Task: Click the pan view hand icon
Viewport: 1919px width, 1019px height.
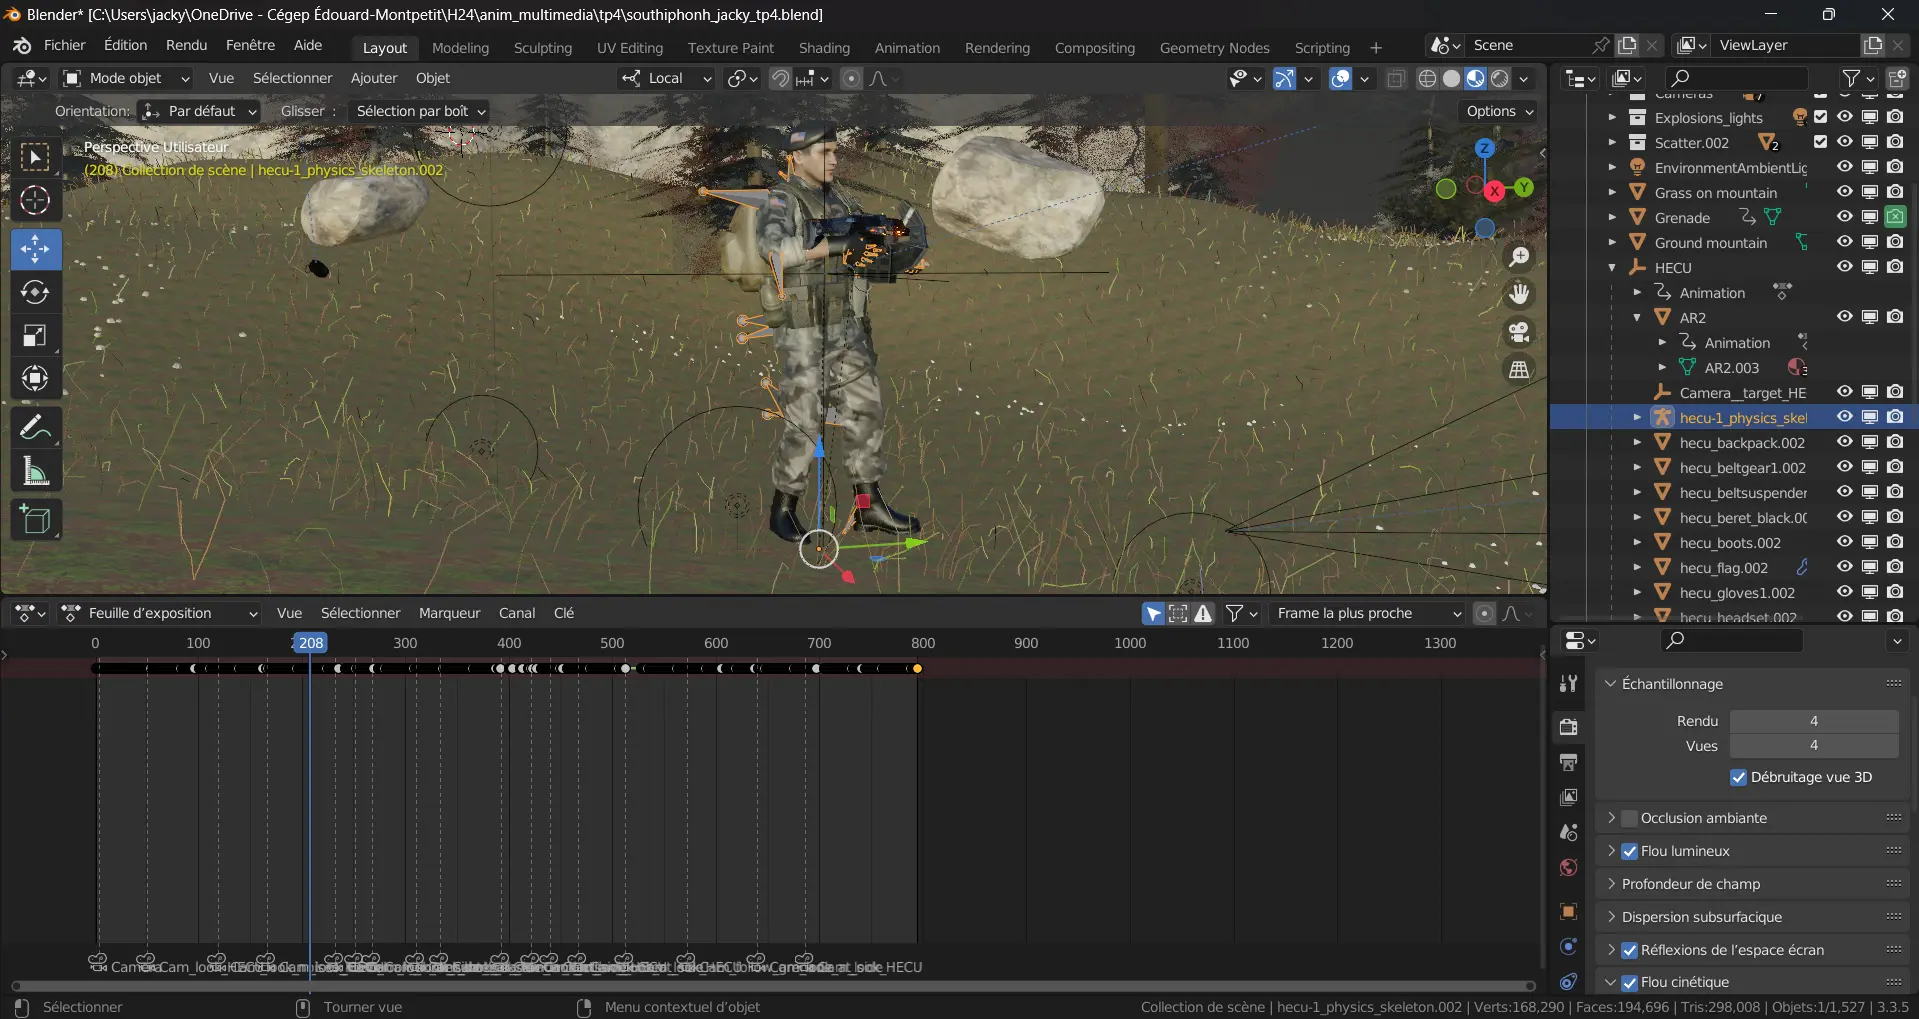Action: [1519, 294]
